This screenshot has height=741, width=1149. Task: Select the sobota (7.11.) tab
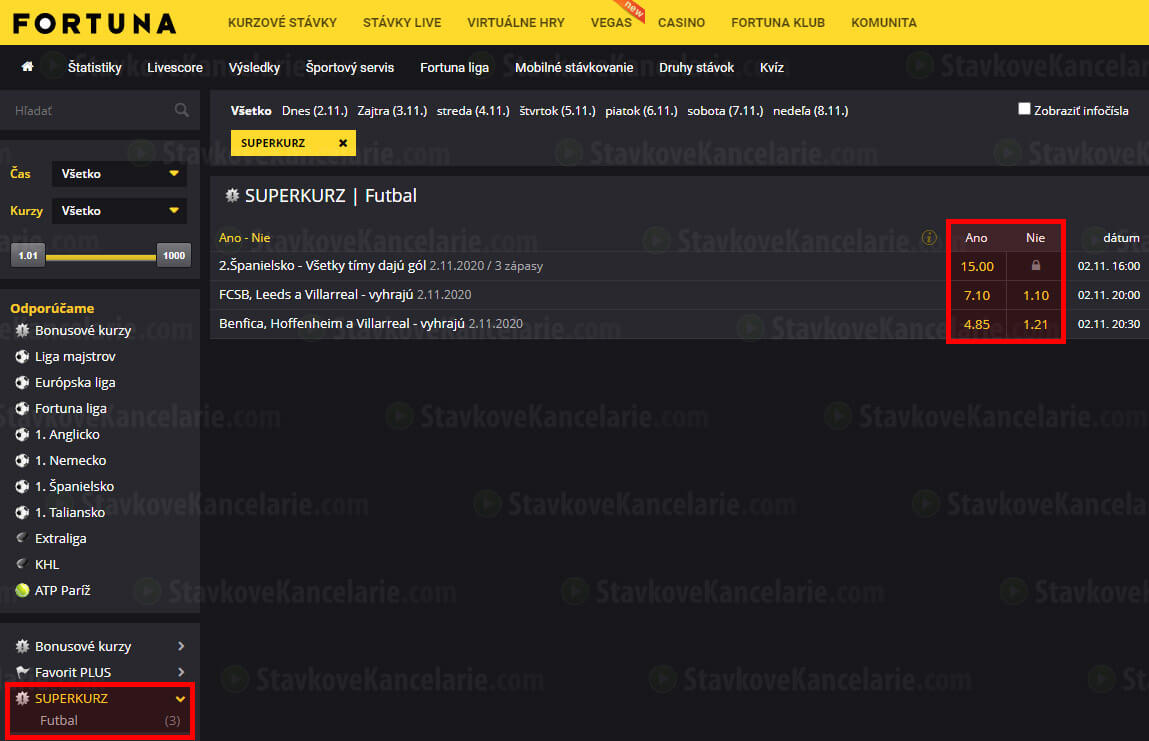pos(725,111)
